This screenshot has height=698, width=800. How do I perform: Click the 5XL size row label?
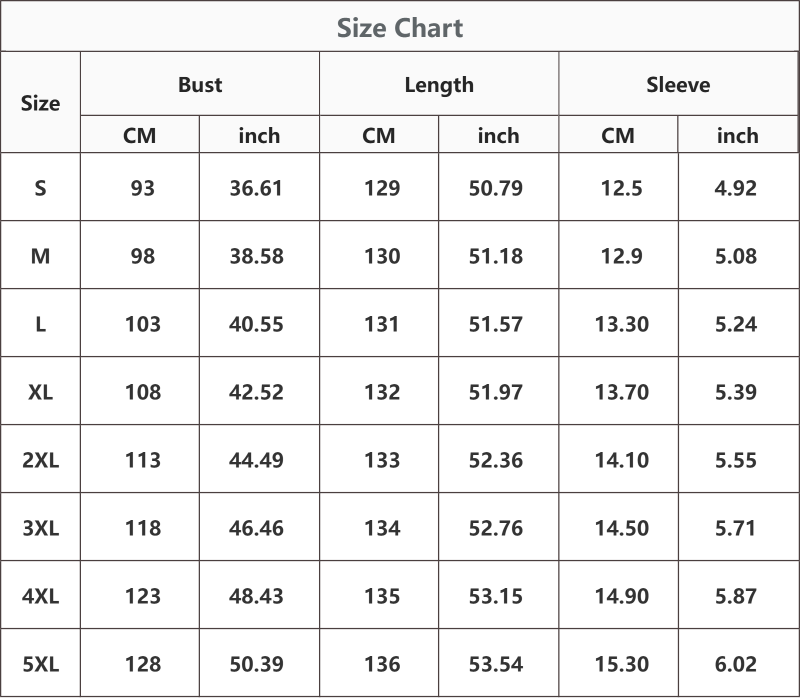[x=40, y=664]
